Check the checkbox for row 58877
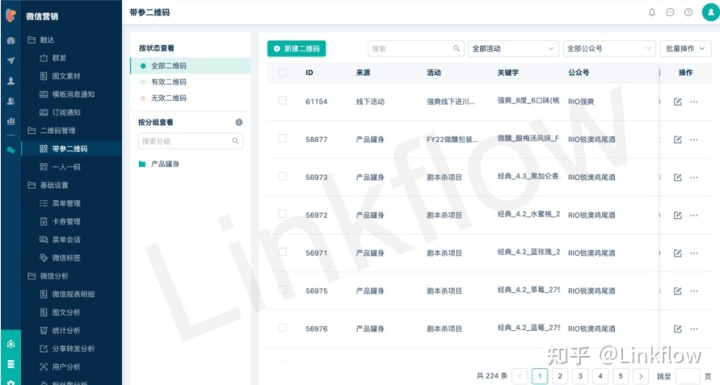The width and height of the screenshot is (720, 385). coord(282,138)
